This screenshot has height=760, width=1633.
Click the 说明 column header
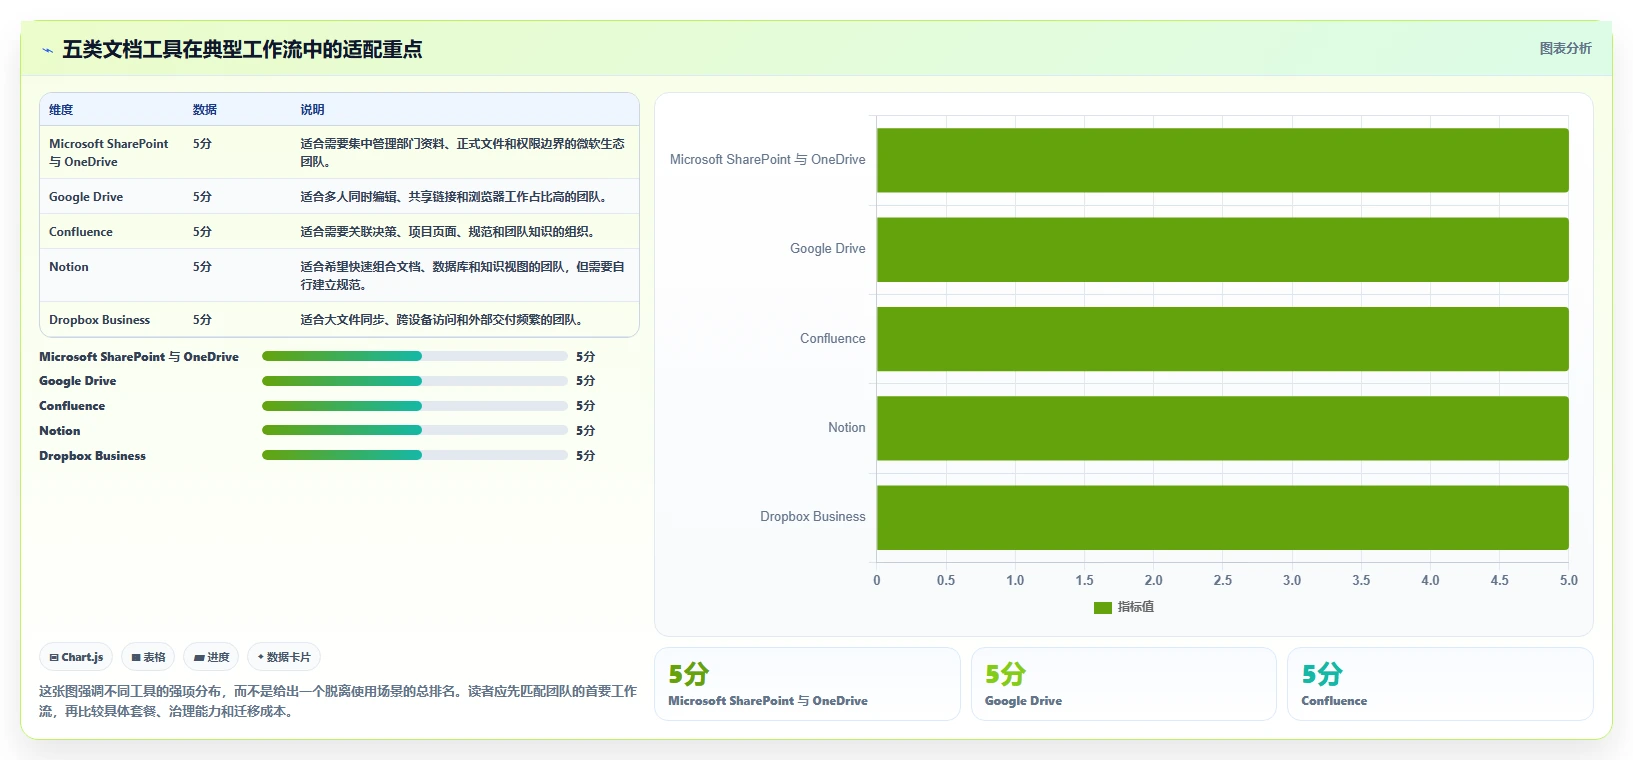click(312, 110)
